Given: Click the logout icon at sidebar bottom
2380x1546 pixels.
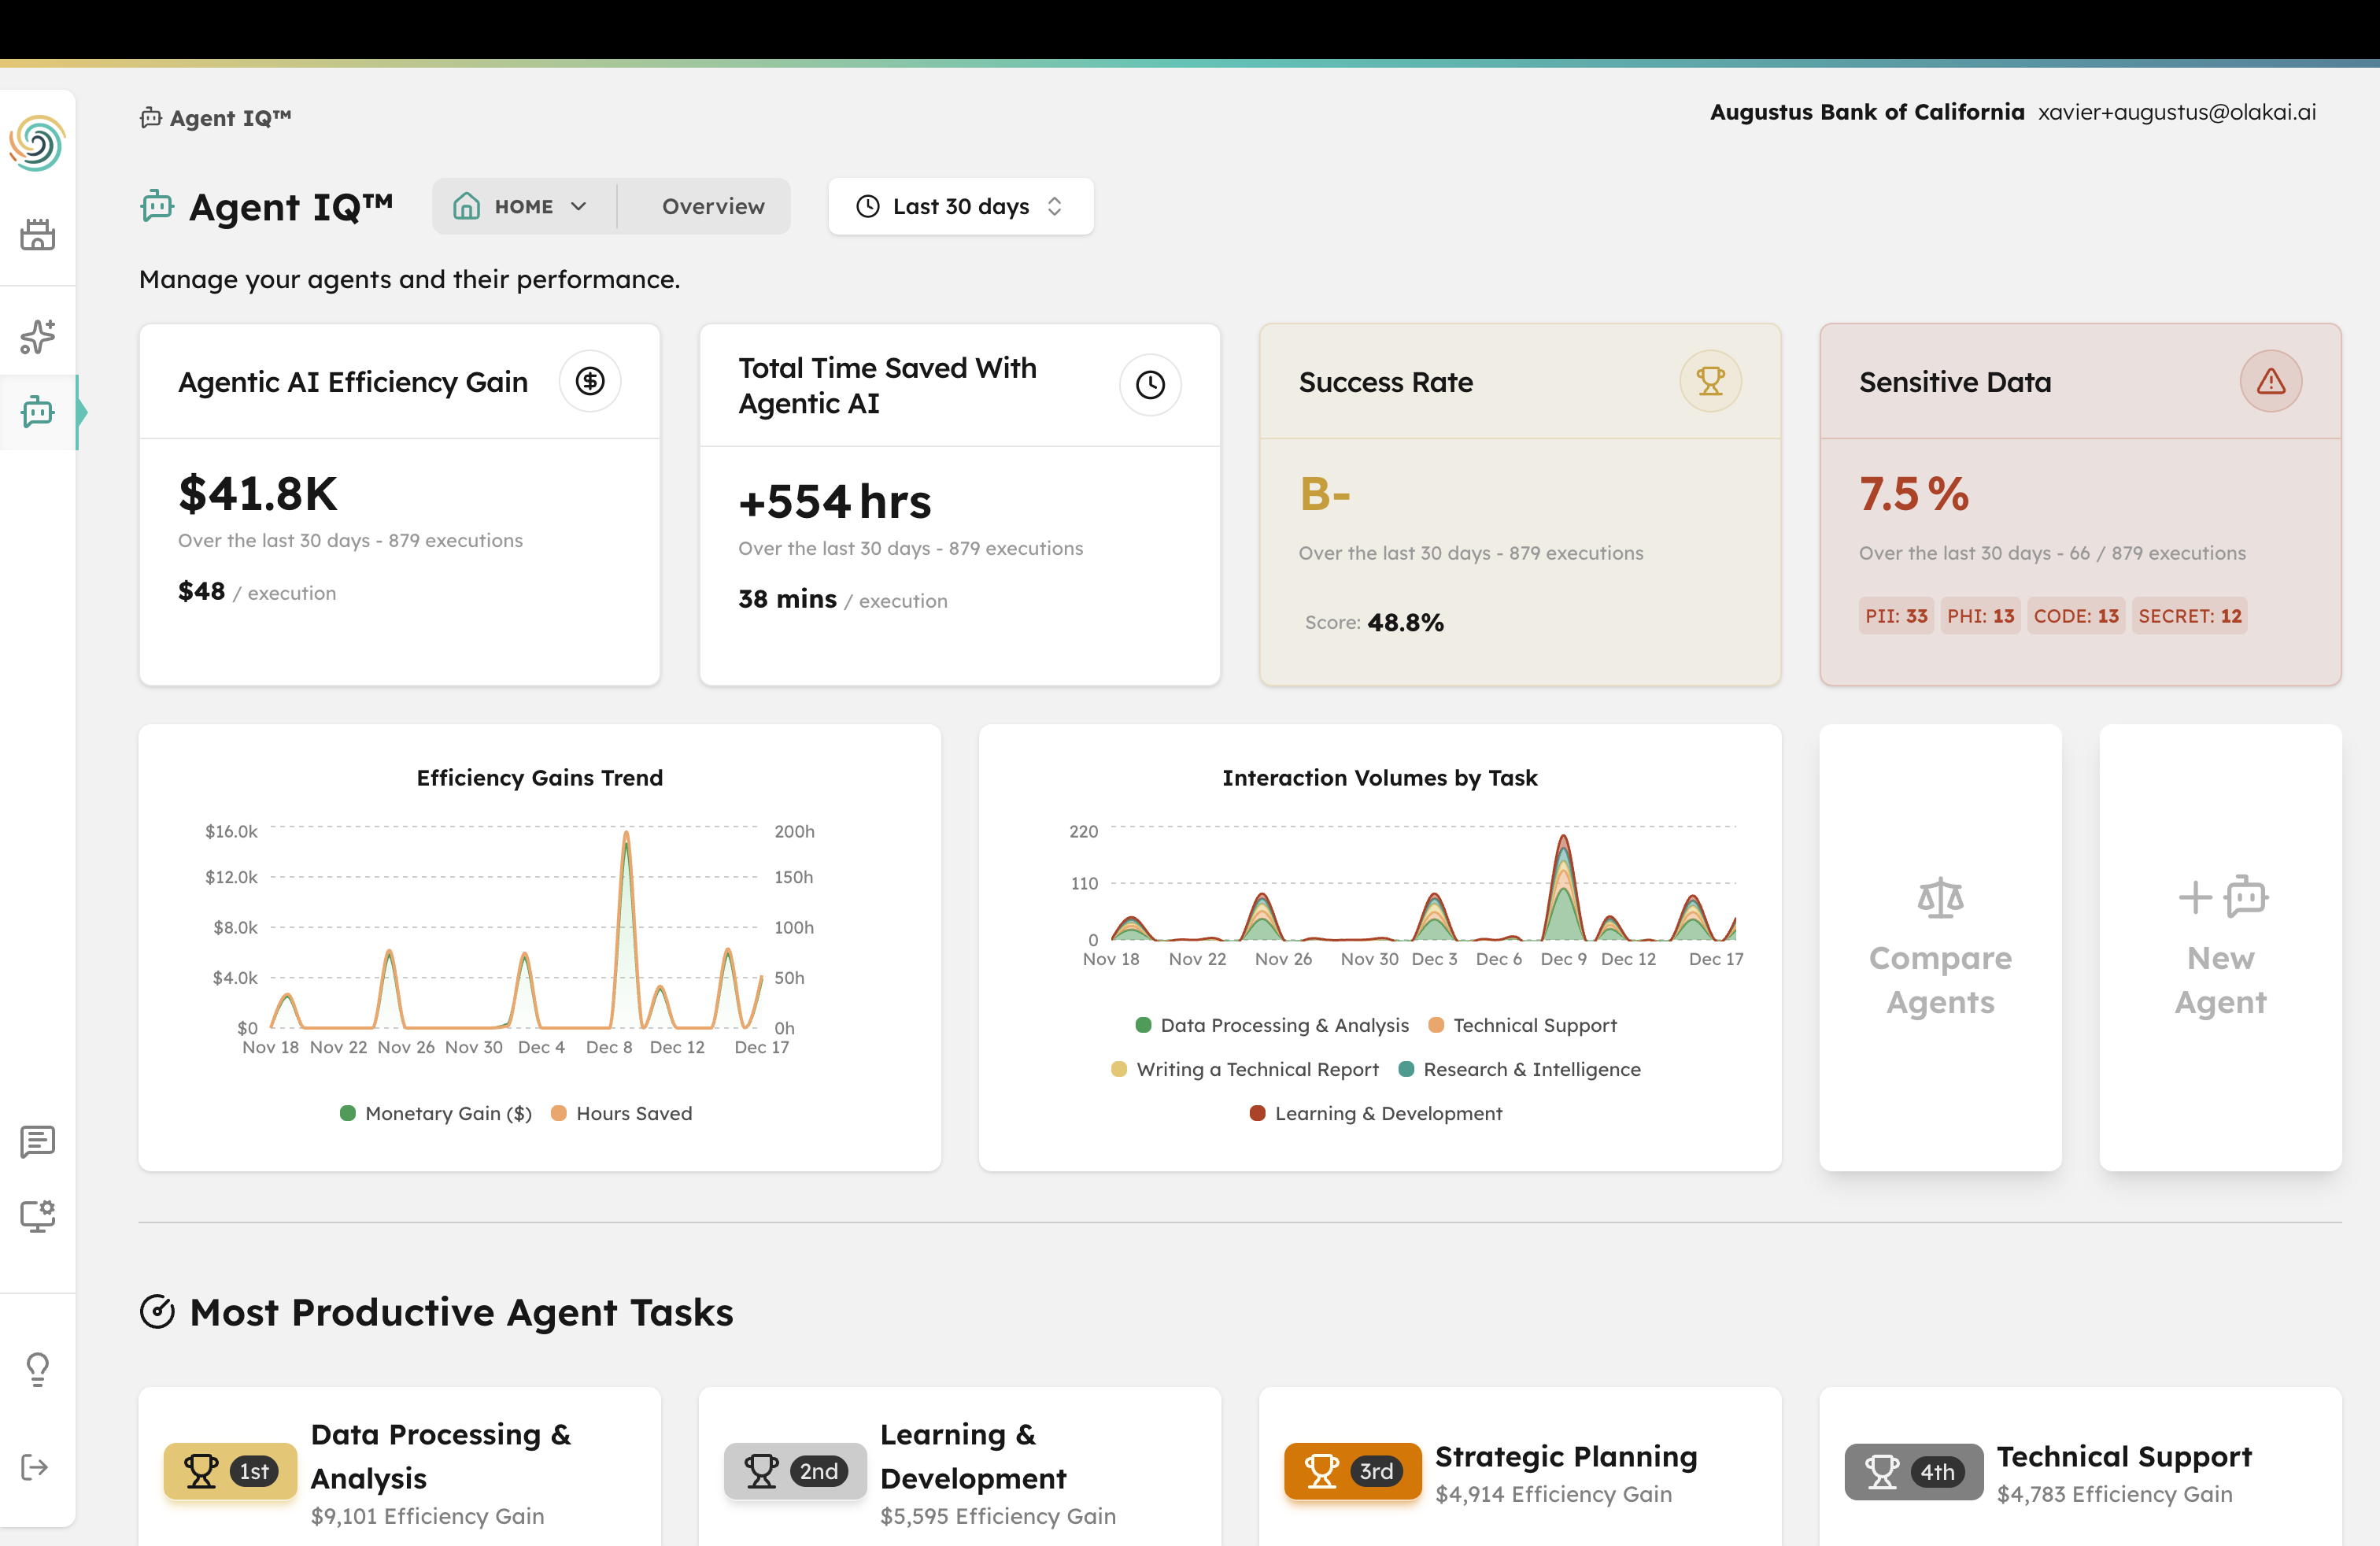Looking at the screenshot, I should (37, 1466).
